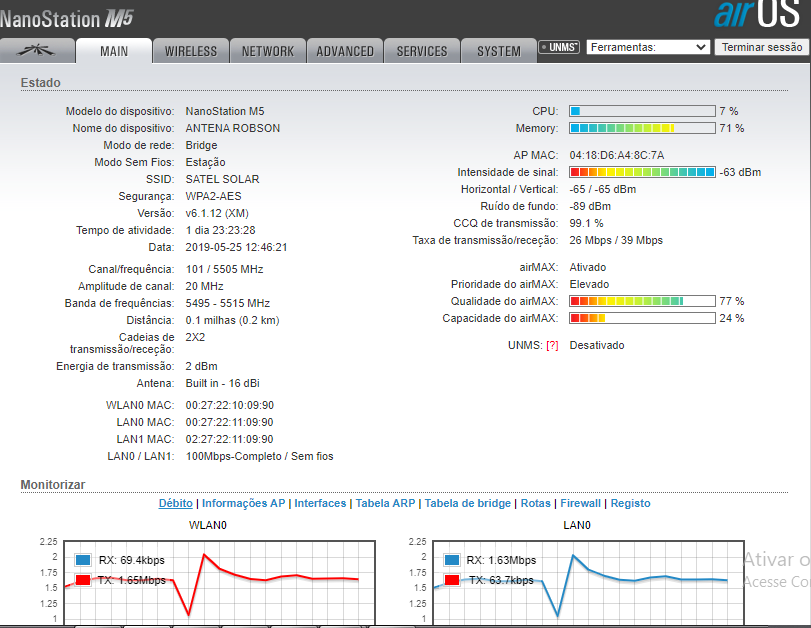Click the red TX legend box in WLAN0 chart
Image resolution: width=811 pixels, height=628 pixels.
tap(83, 580)
